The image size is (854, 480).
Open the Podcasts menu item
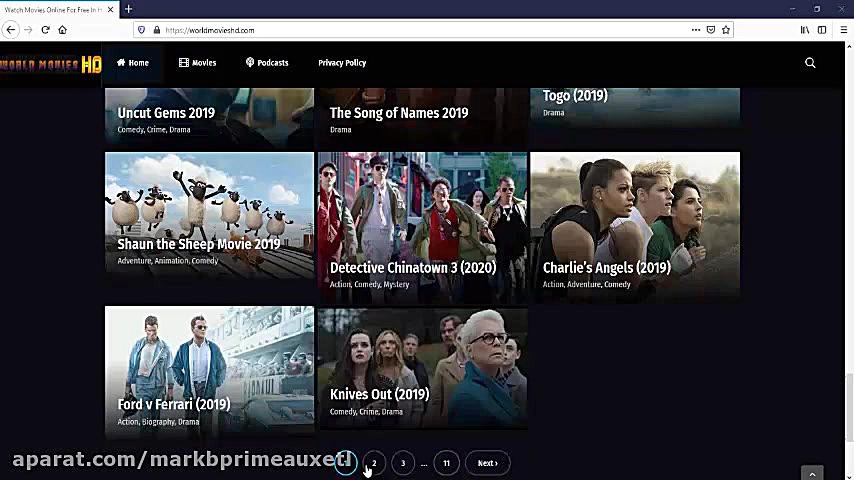pyautogui.click(x=267, y=63)
